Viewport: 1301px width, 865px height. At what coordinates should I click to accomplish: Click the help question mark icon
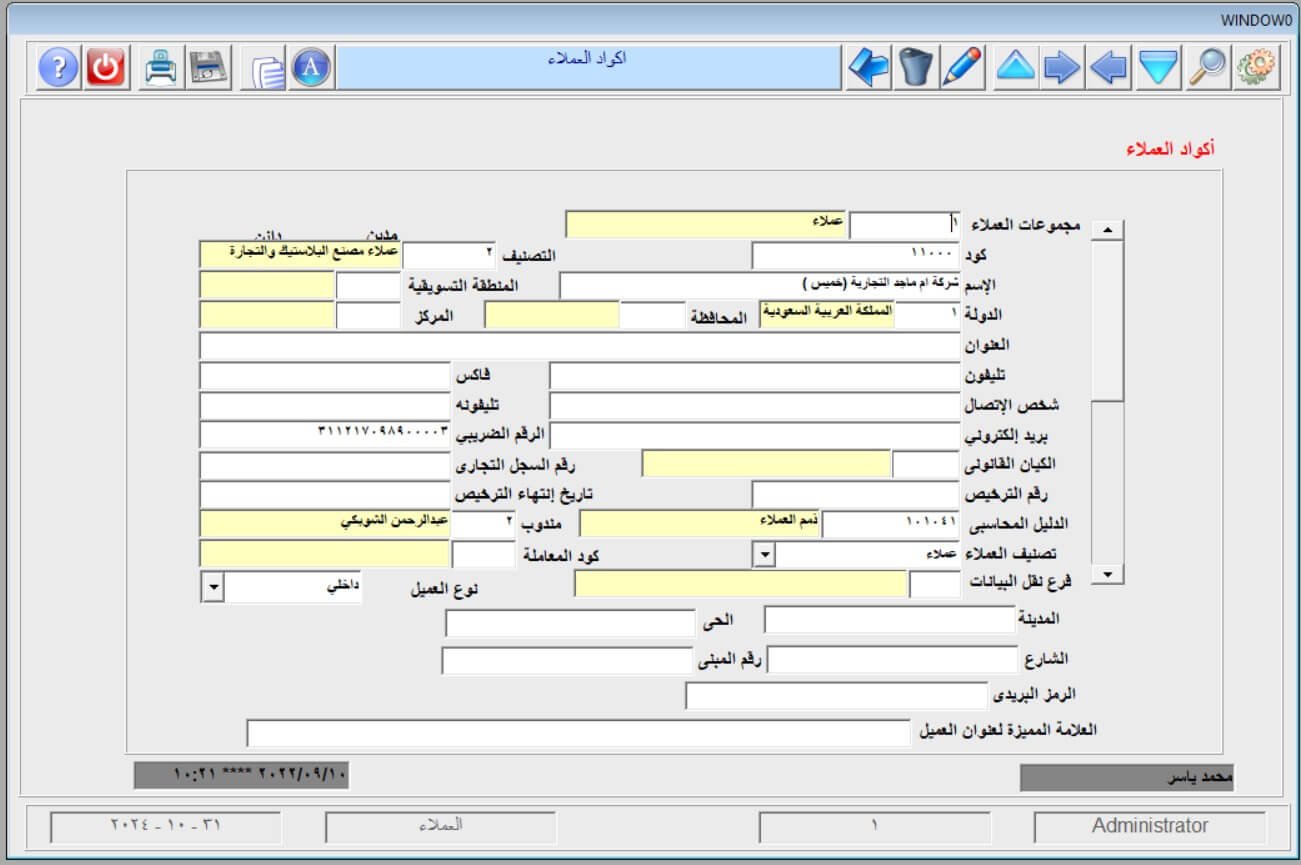point(59,68)
